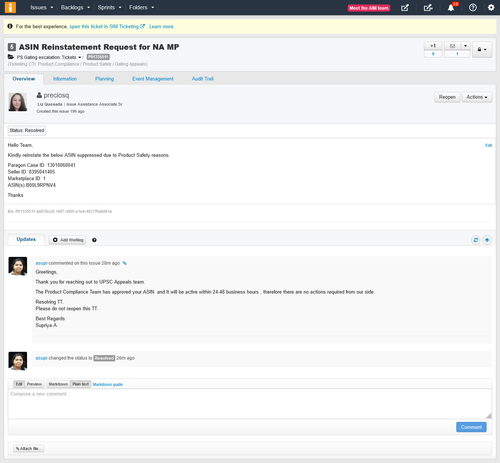Expand the Folders menu

141,7
